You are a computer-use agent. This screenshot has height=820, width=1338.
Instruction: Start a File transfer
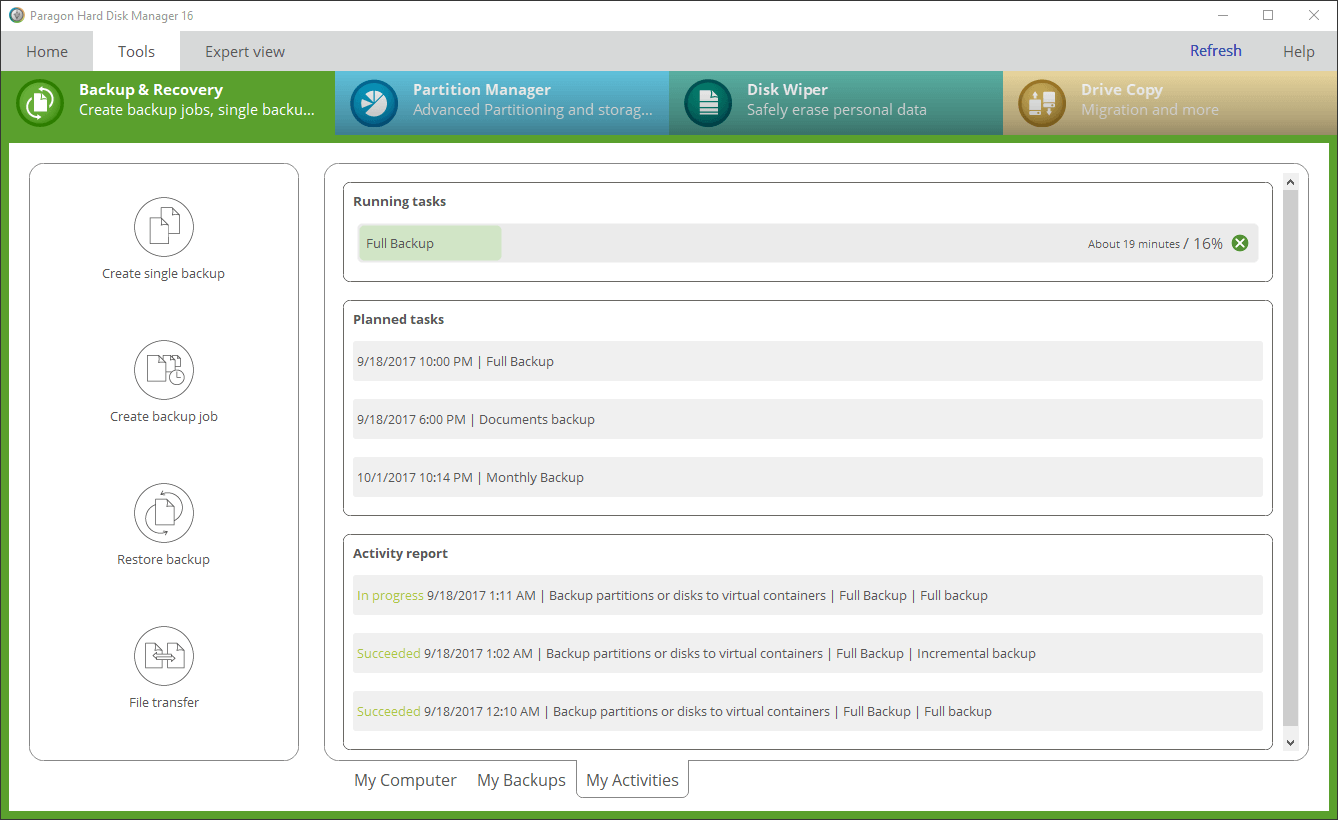click(163, 668)
